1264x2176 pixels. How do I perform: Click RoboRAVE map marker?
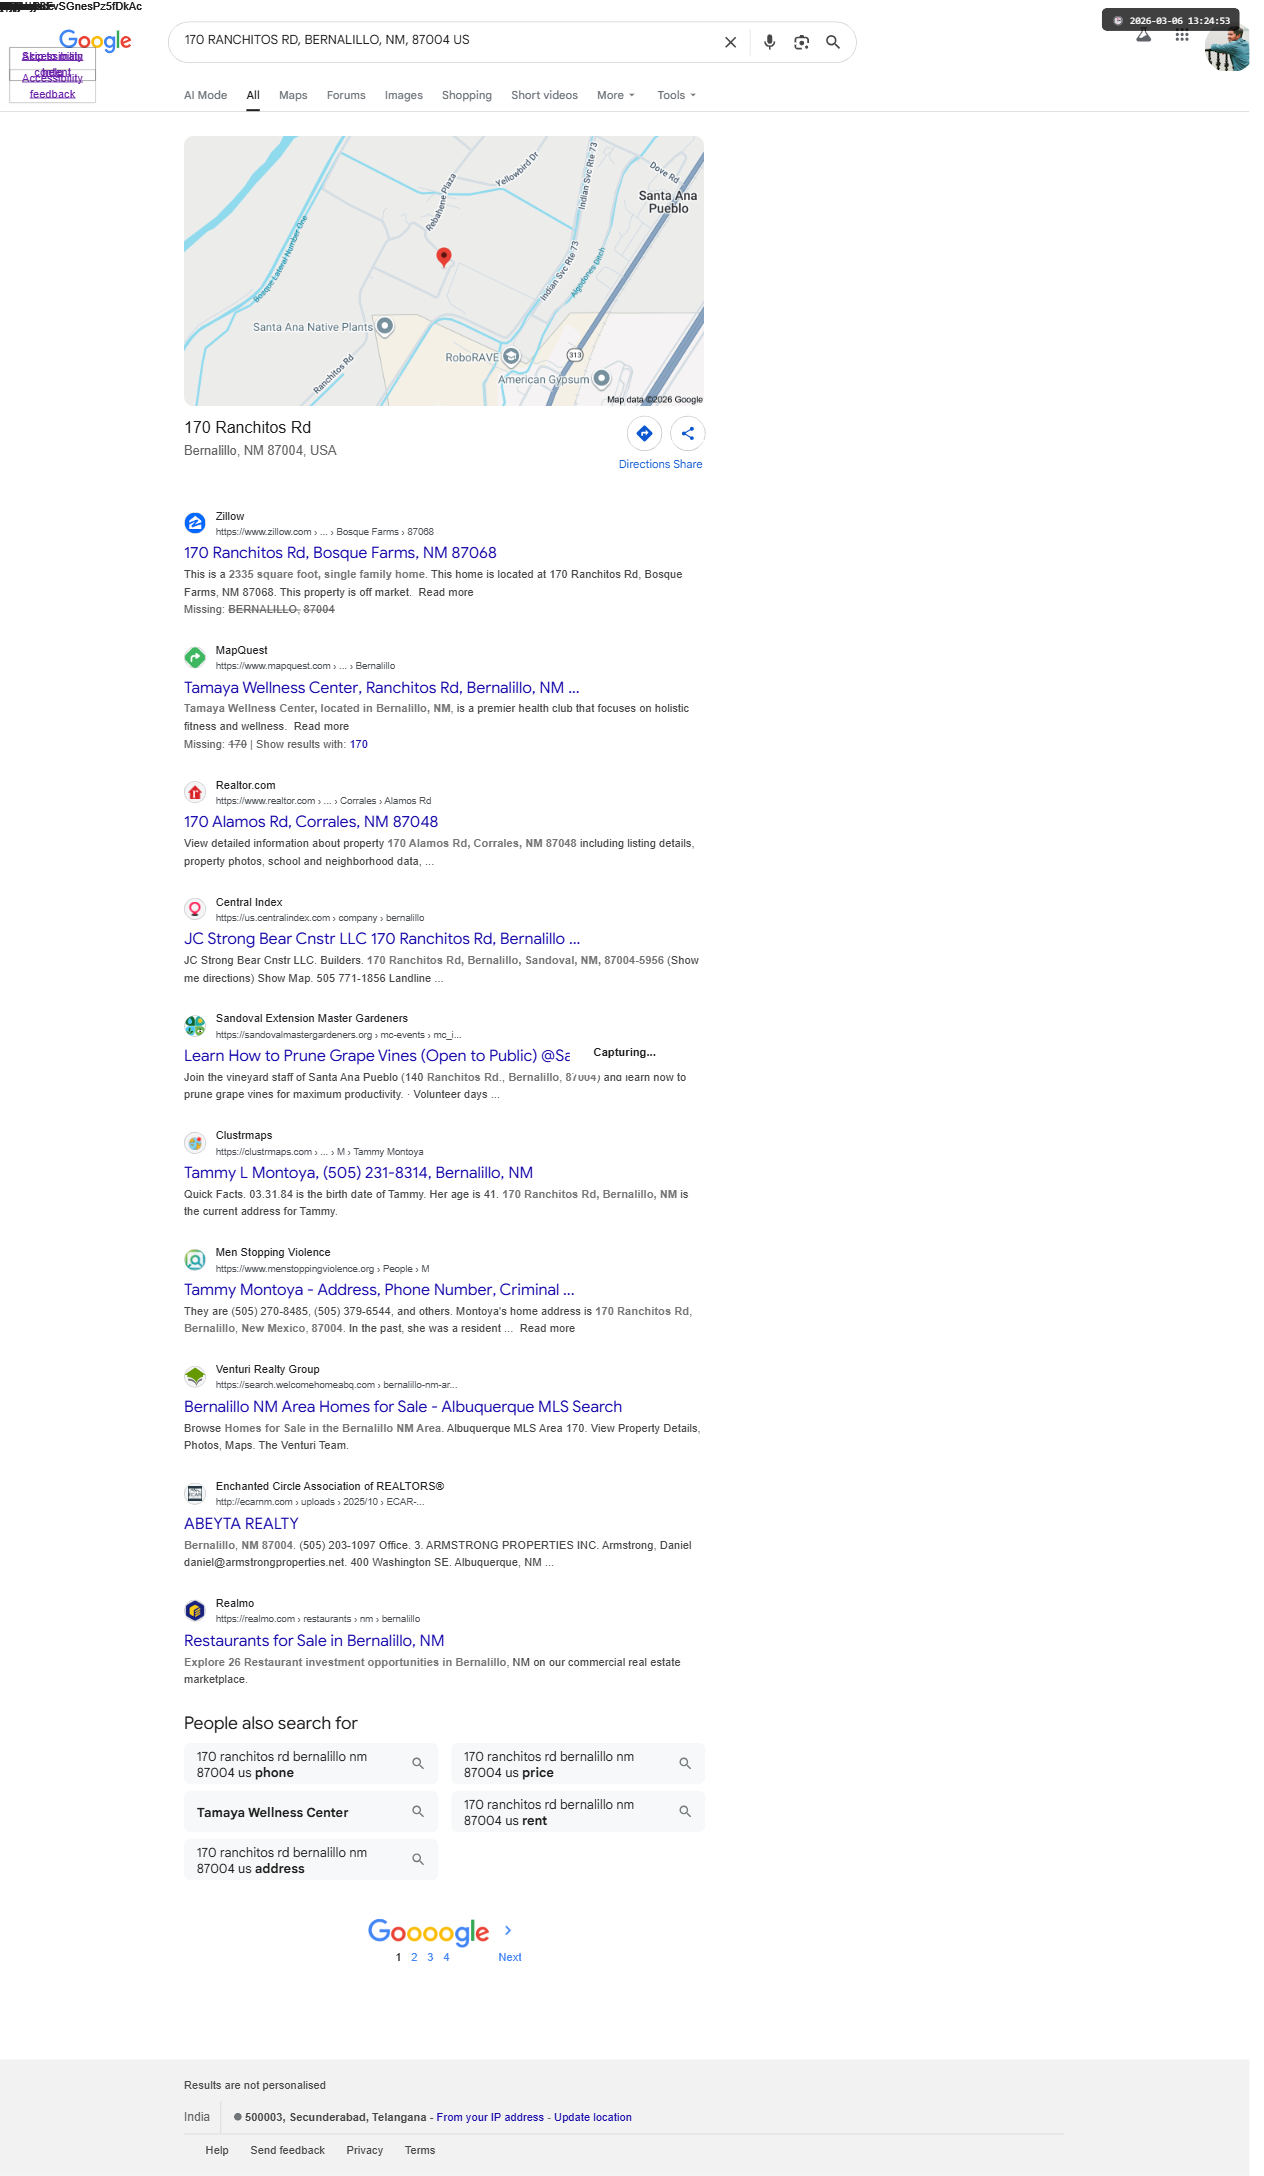[511, 356]
